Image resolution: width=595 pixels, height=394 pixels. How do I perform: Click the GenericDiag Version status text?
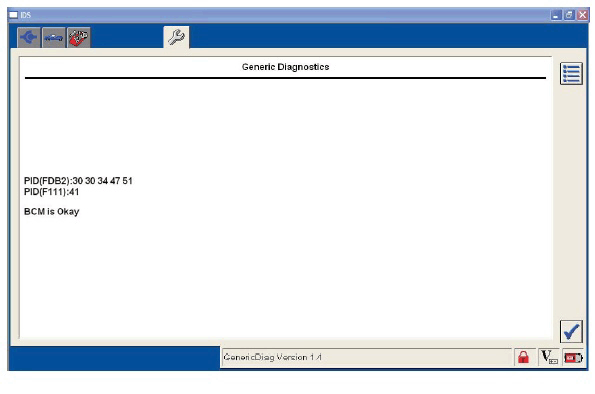[272, 357]
